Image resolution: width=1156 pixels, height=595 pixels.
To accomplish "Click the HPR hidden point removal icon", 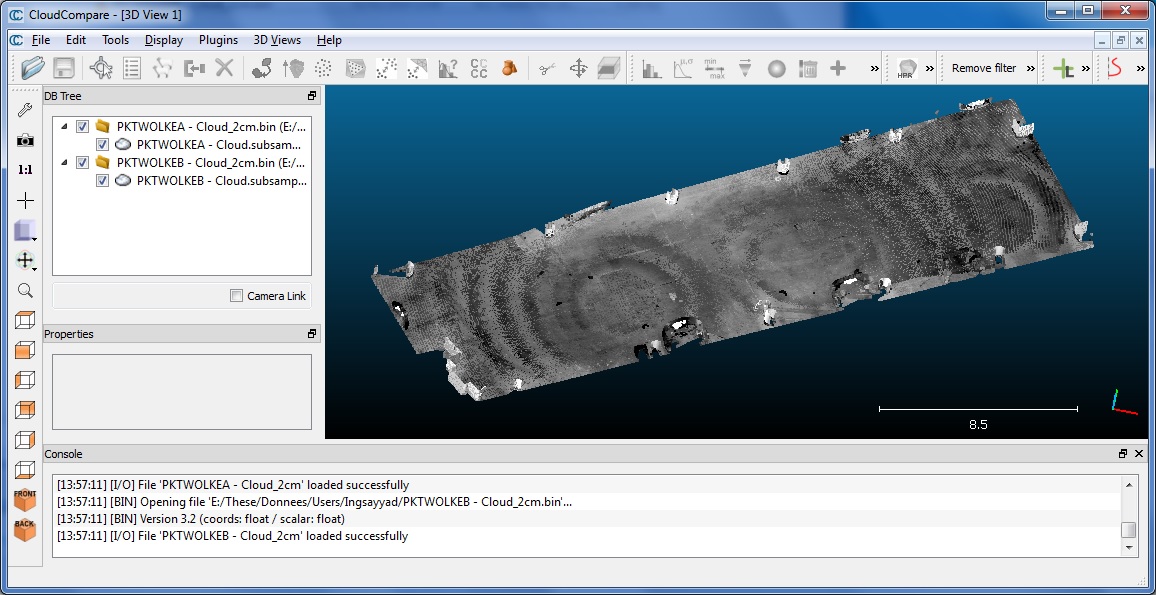I will pos(907,68).
